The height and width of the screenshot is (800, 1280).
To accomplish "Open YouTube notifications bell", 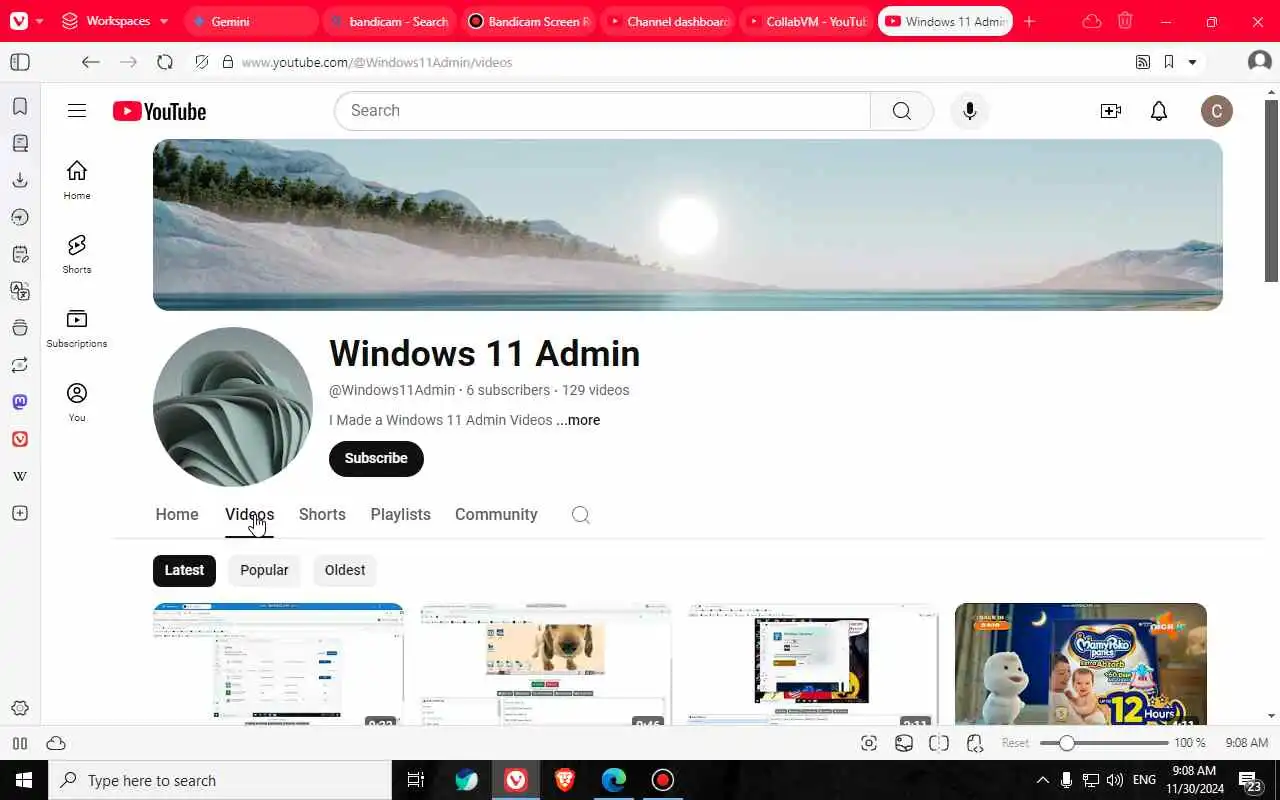I will [x=1159, y=111].
